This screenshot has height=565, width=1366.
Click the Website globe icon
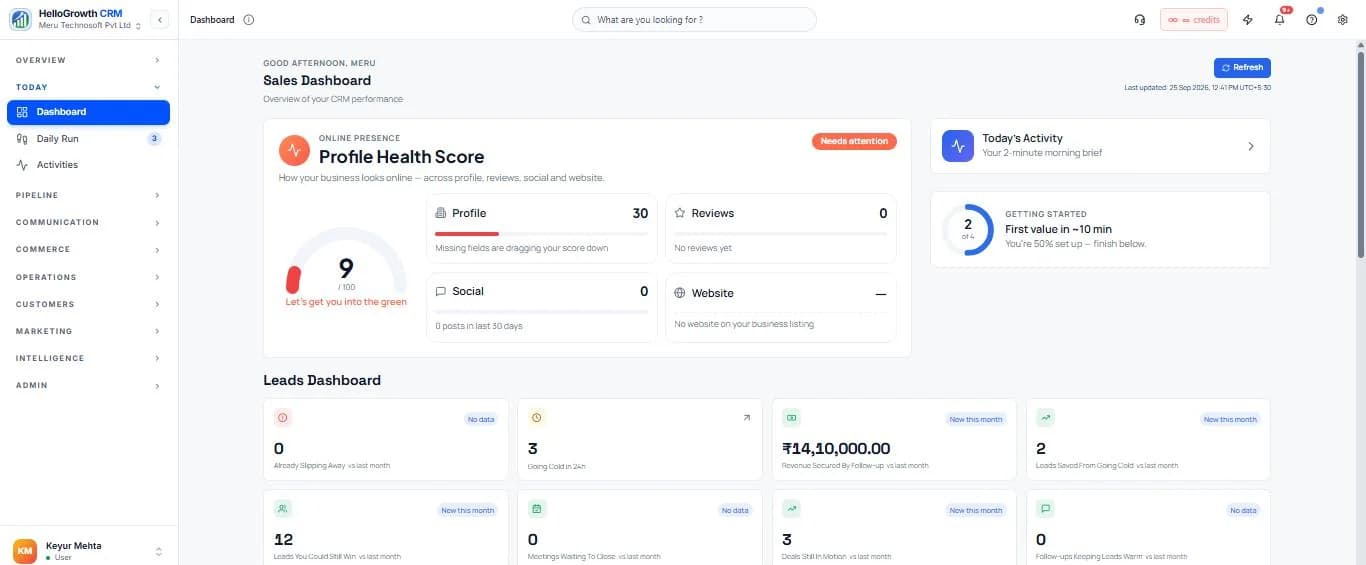680,293
